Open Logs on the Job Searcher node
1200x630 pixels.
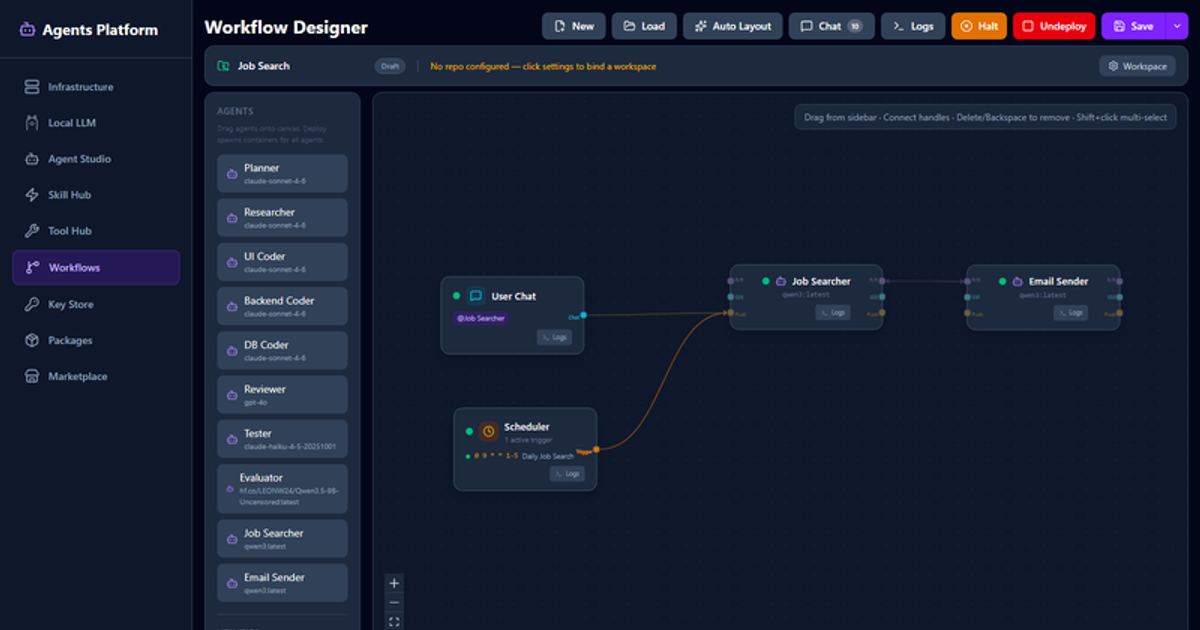point(833,313)
